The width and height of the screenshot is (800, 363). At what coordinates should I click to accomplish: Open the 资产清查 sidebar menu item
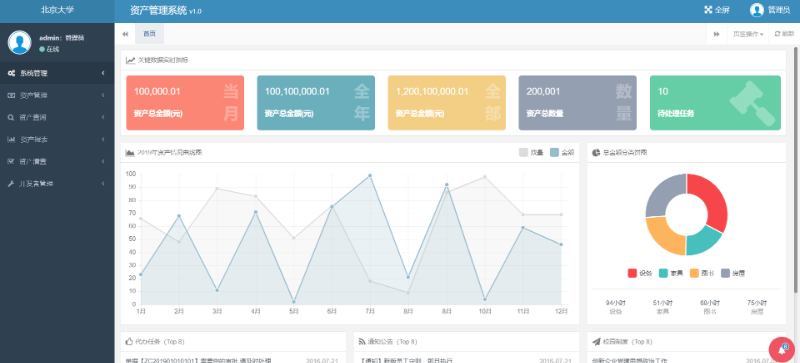(57, 161)
